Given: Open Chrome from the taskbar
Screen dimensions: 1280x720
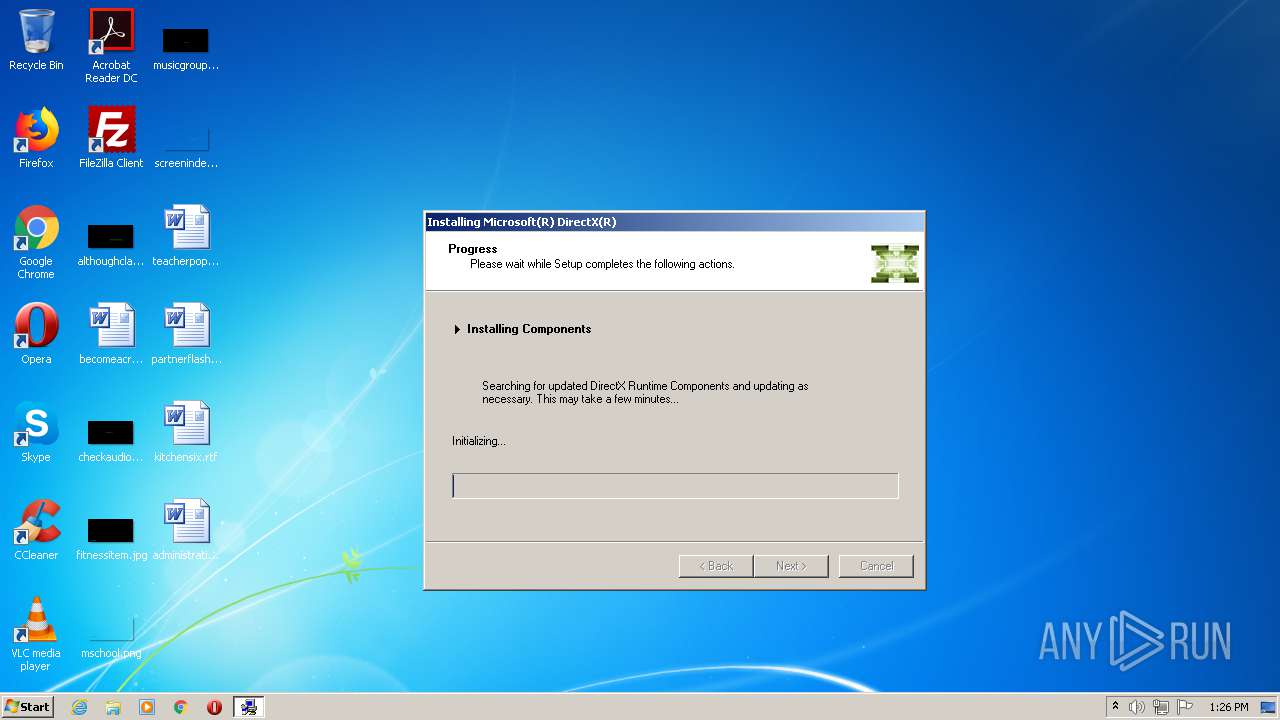Looking at the screenshot, I should 181,707.
